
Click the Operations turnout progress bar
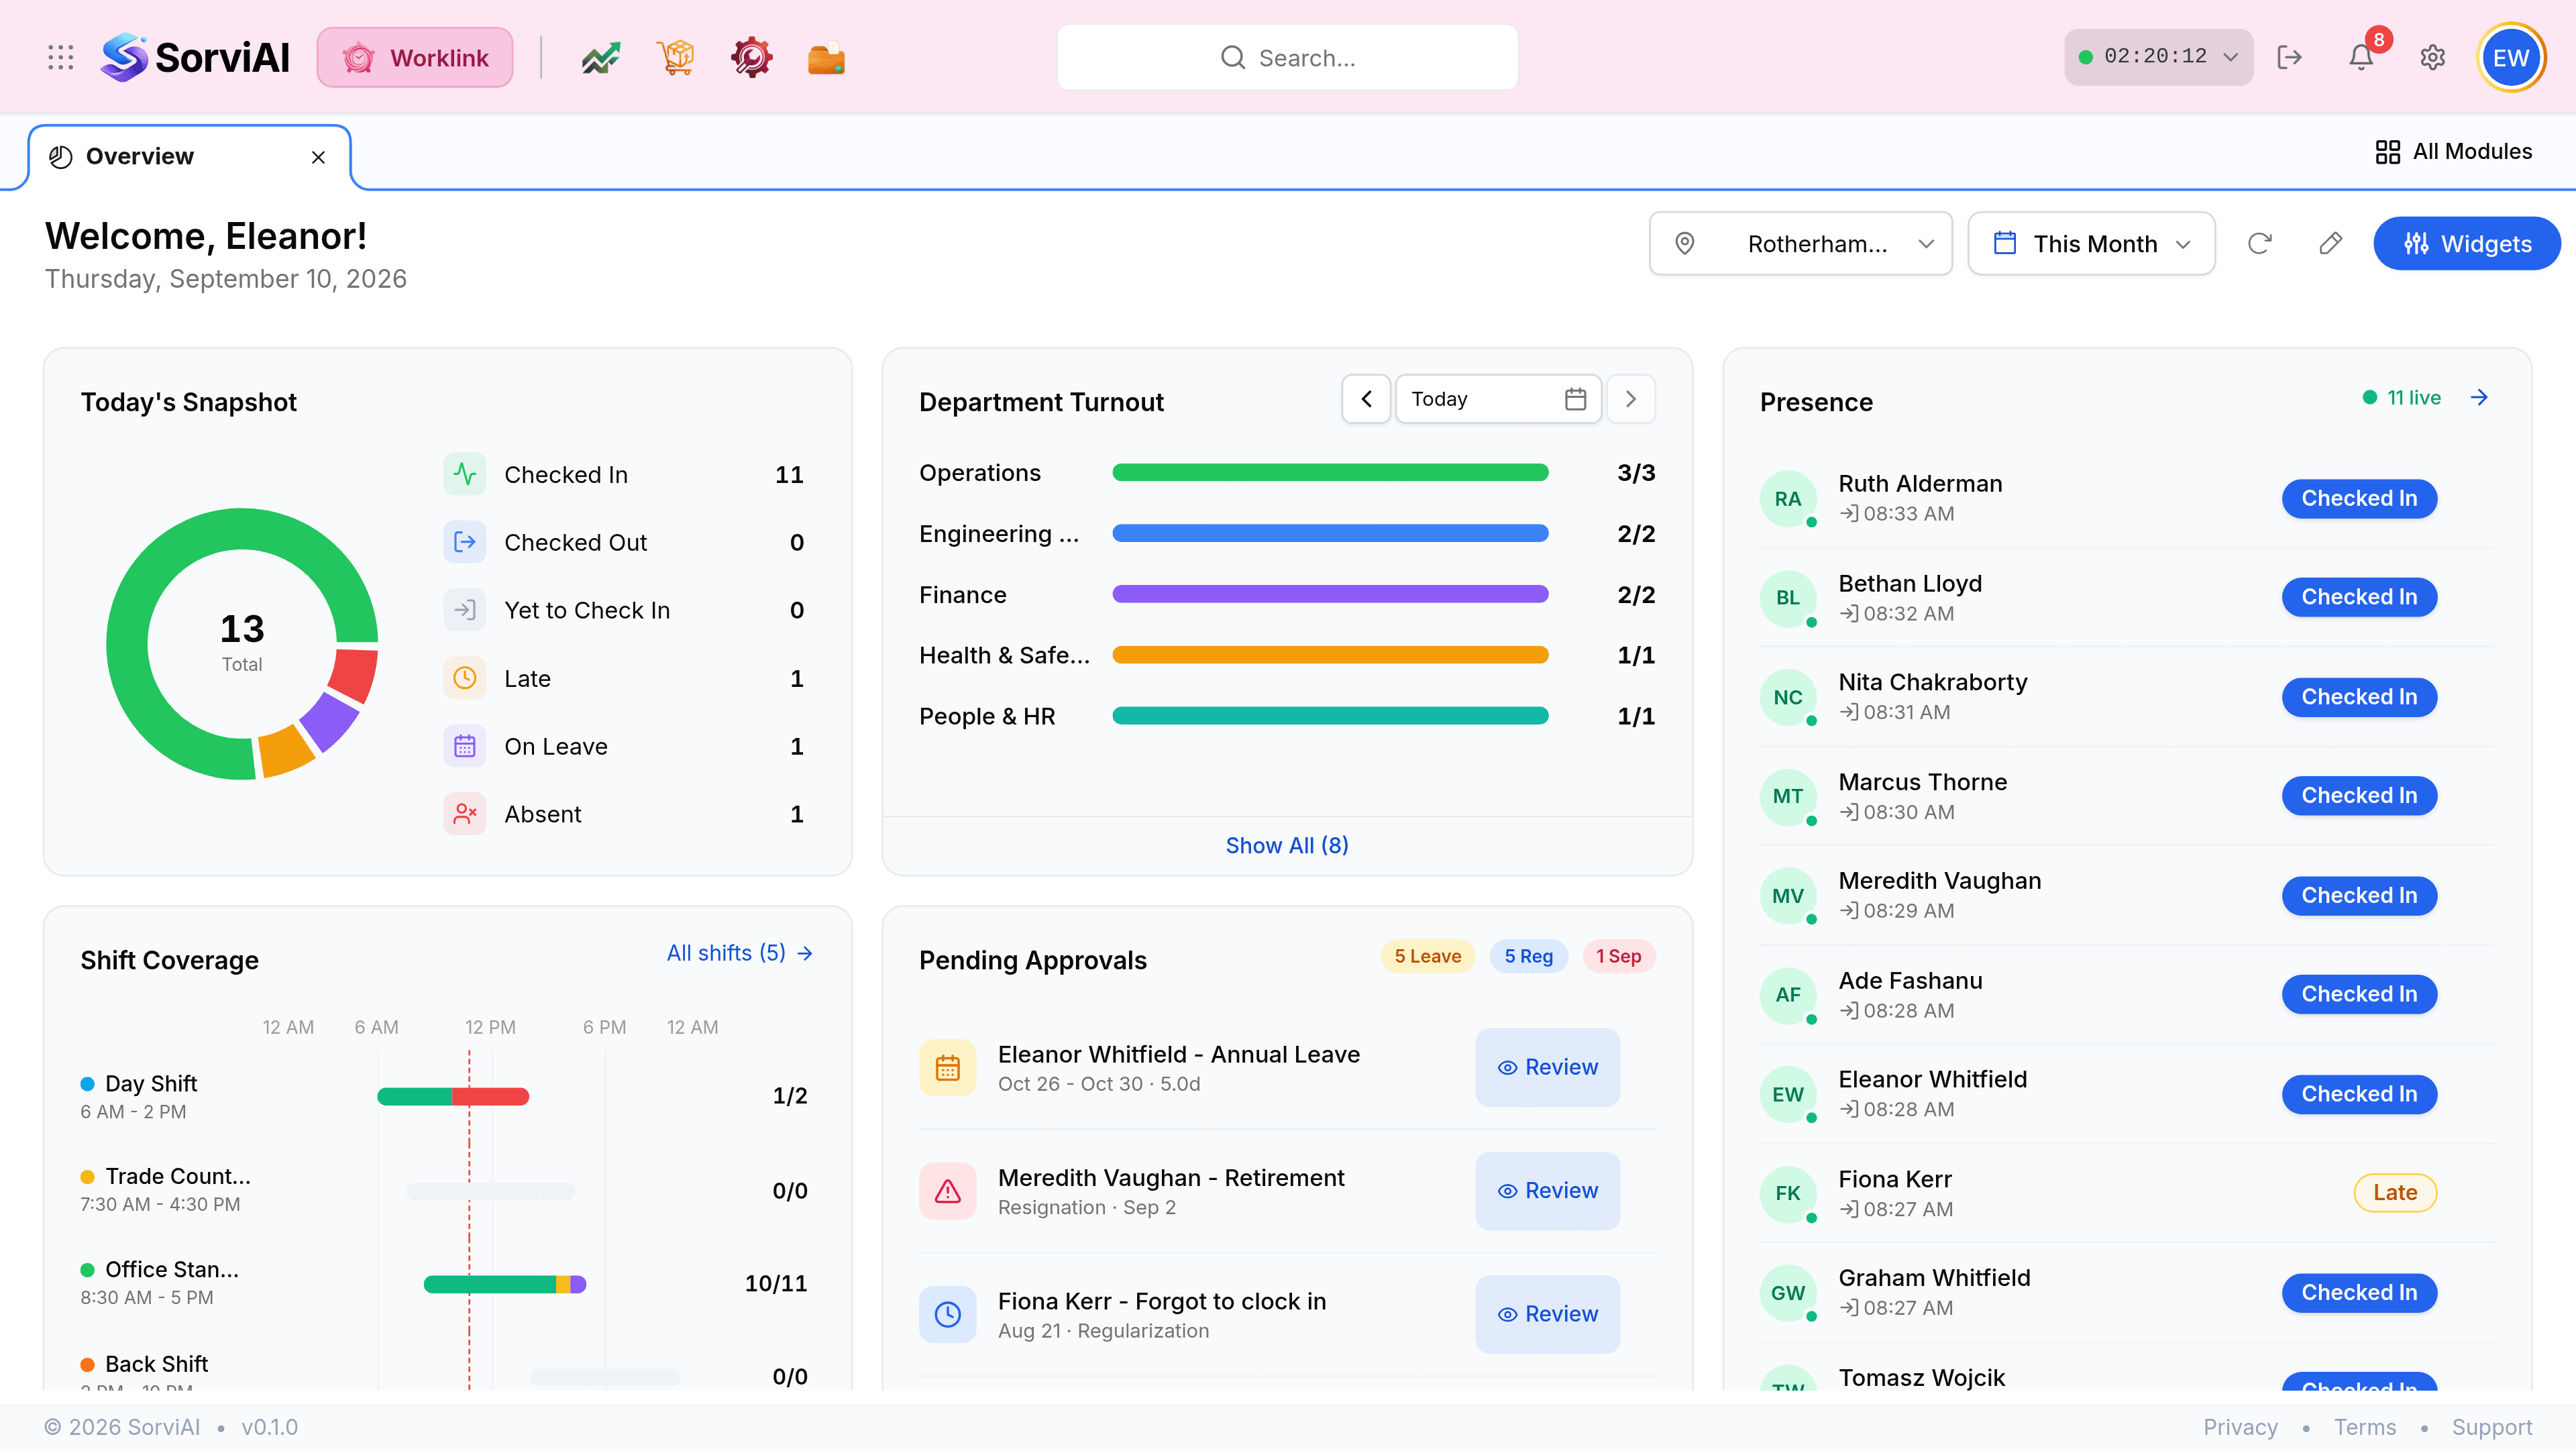(x=1330, y=473)
